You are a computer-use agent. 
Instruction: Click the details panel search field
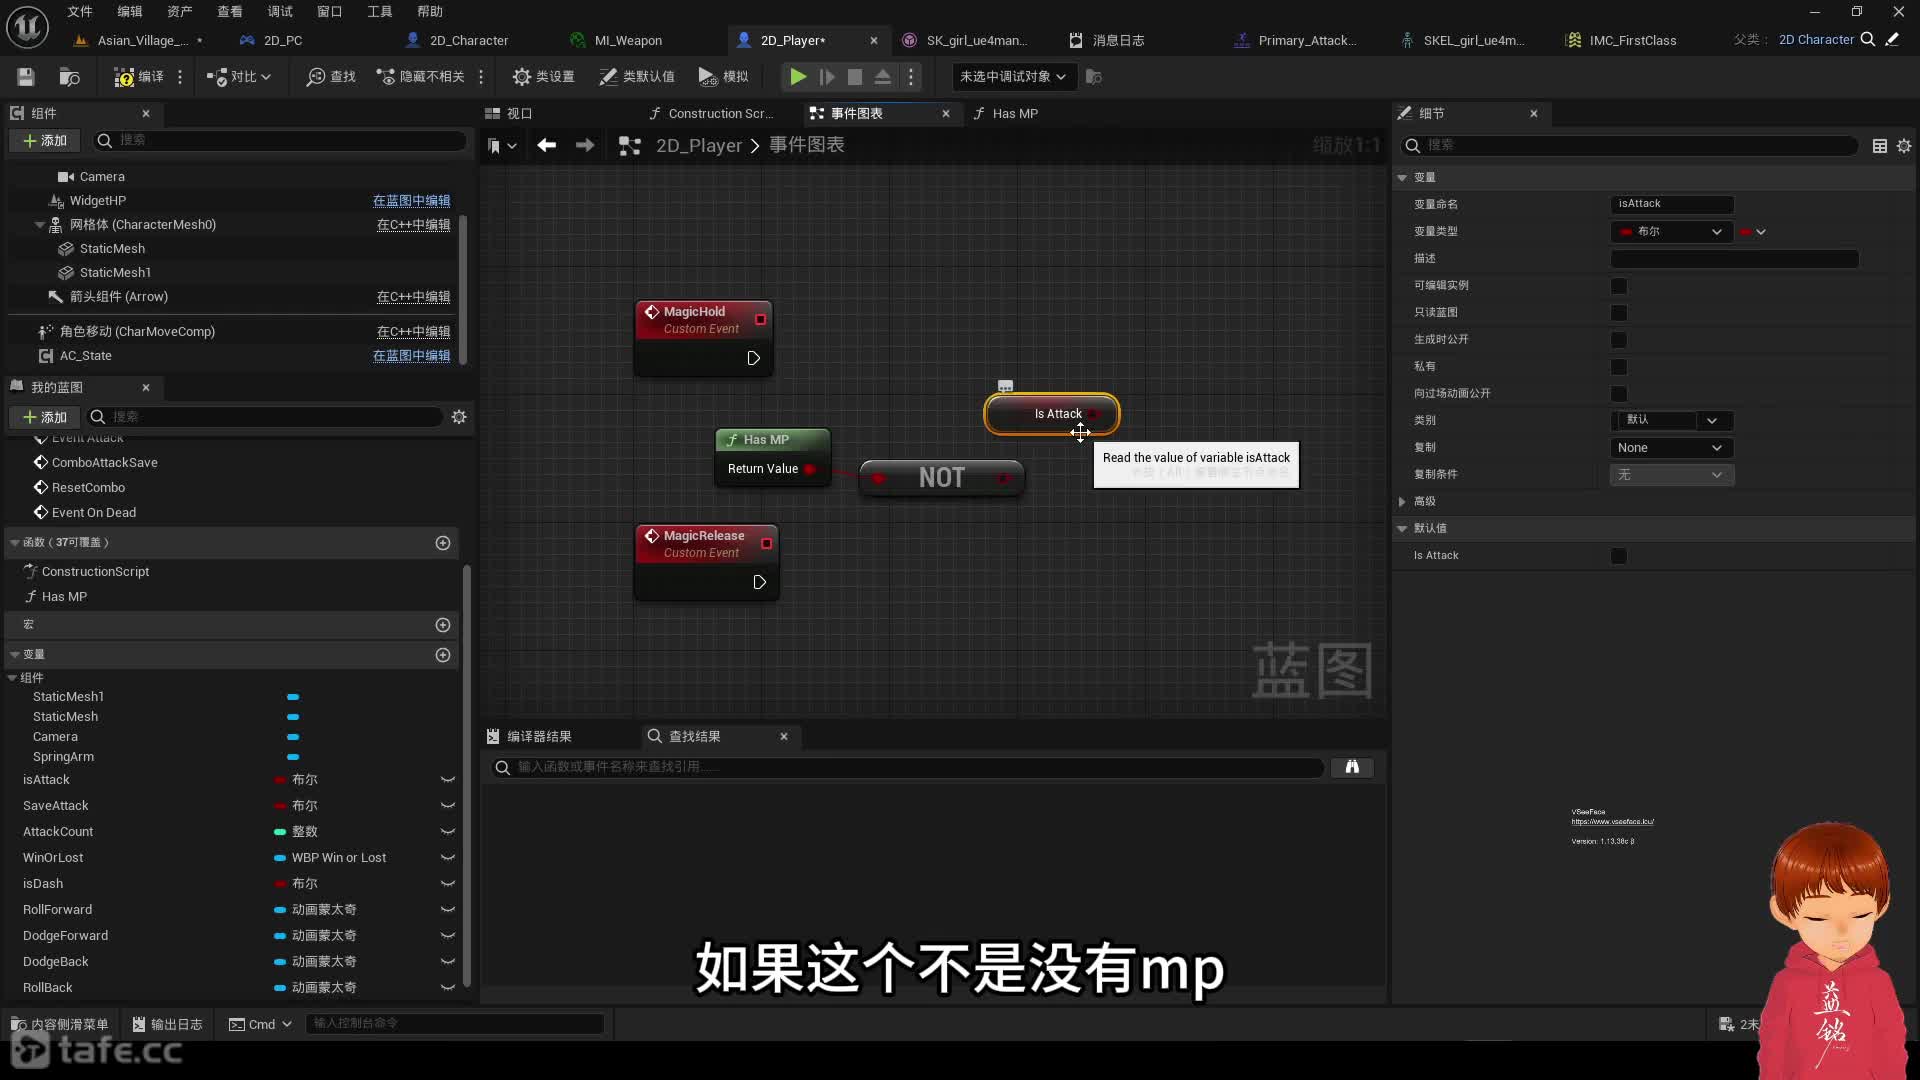1630,146
